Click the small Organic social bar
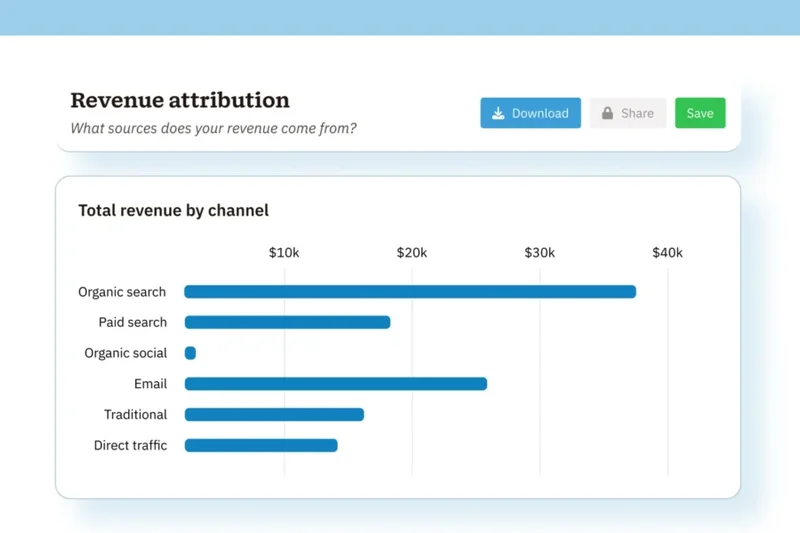The width and height of the screenshot is (800, 533). coord(190,353)
